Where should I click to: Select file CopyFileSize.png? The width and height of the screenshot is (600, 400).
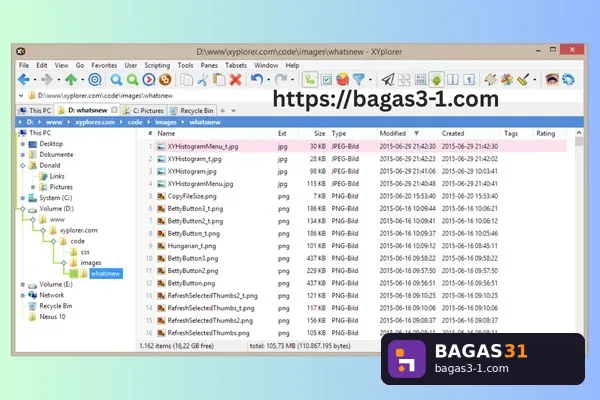click(x=192, y=196)
